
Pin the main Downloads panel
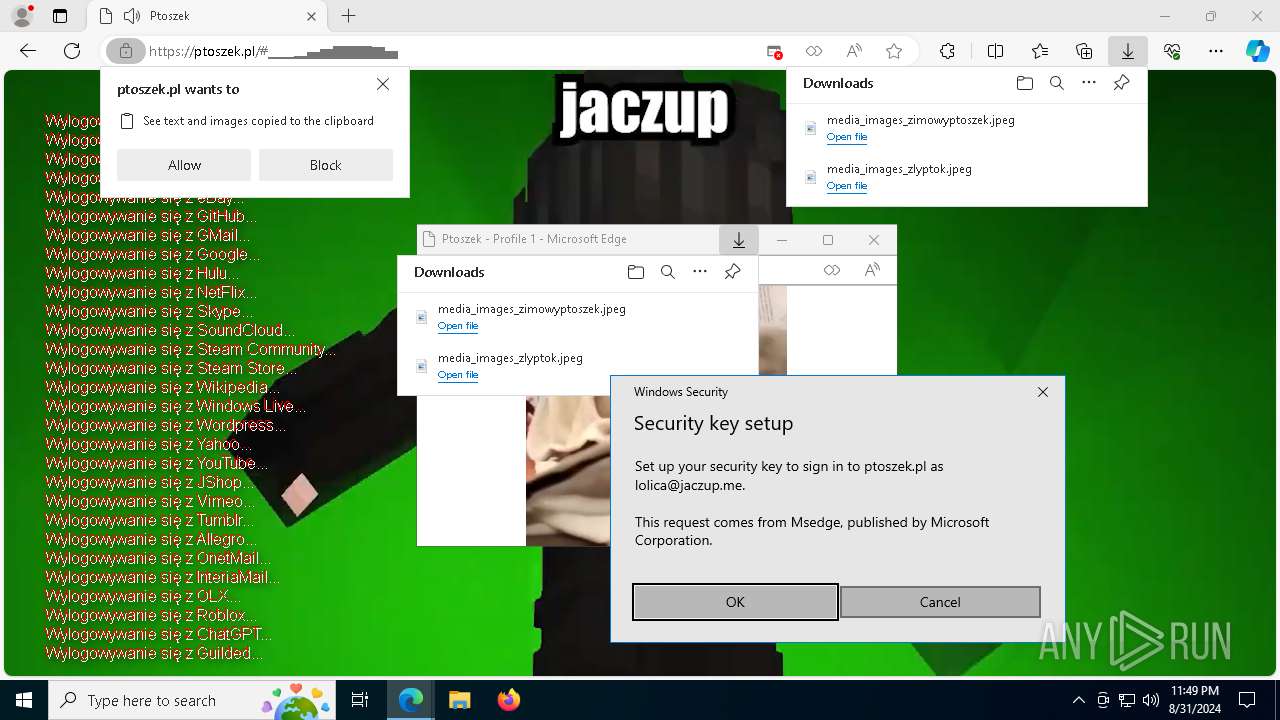pos(1121,83)
